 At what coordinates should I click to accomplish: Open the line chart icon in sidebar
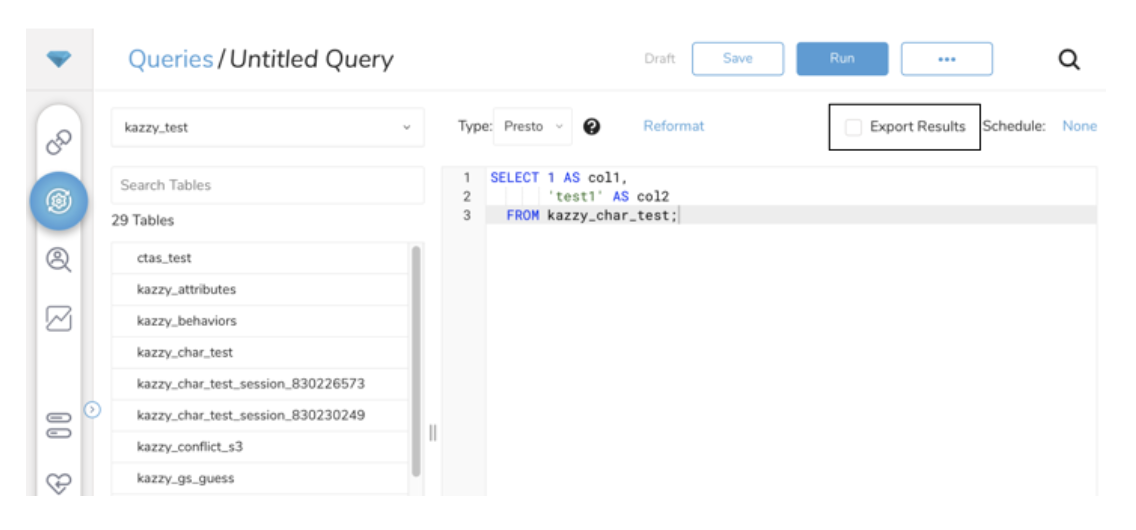point(59,318)
